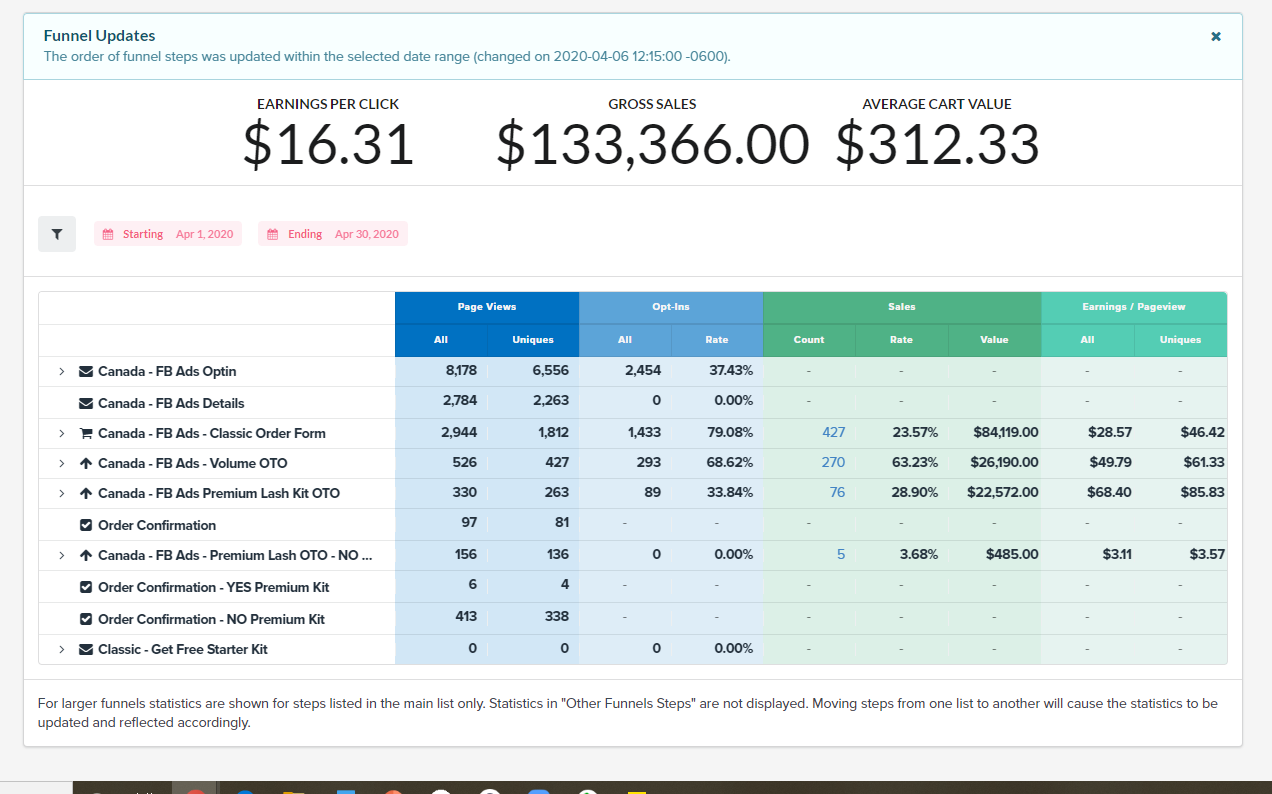Expand the Premium Lash Kit OTO row
This screenshot has width=1272, height=794.
pyautogui.click(x=61, y=494)
